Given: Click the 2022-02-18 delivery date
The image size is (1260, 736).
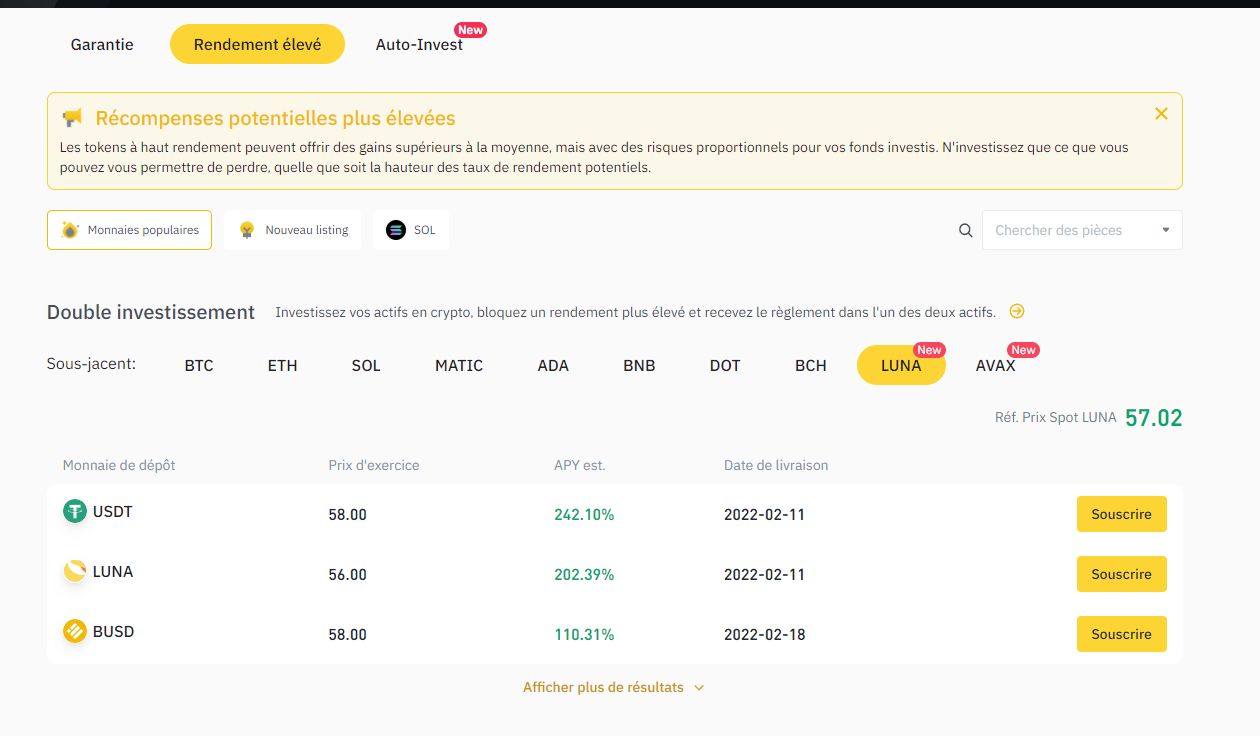Looking at the screenshot, I should (x=765, y=635).
